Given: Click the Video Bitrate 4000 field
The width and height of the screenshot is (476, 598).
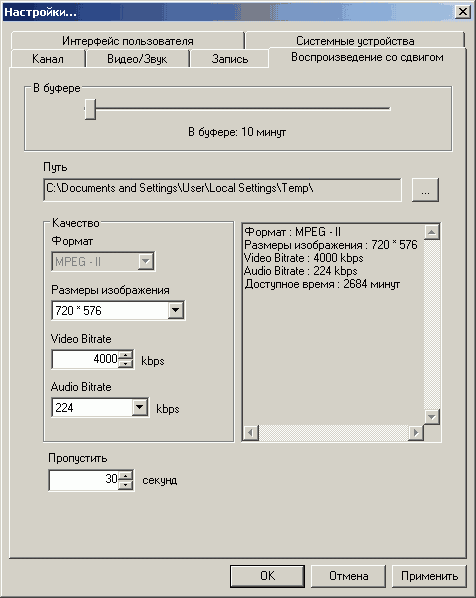Looking at the screenshot, I should pos(85,359).
